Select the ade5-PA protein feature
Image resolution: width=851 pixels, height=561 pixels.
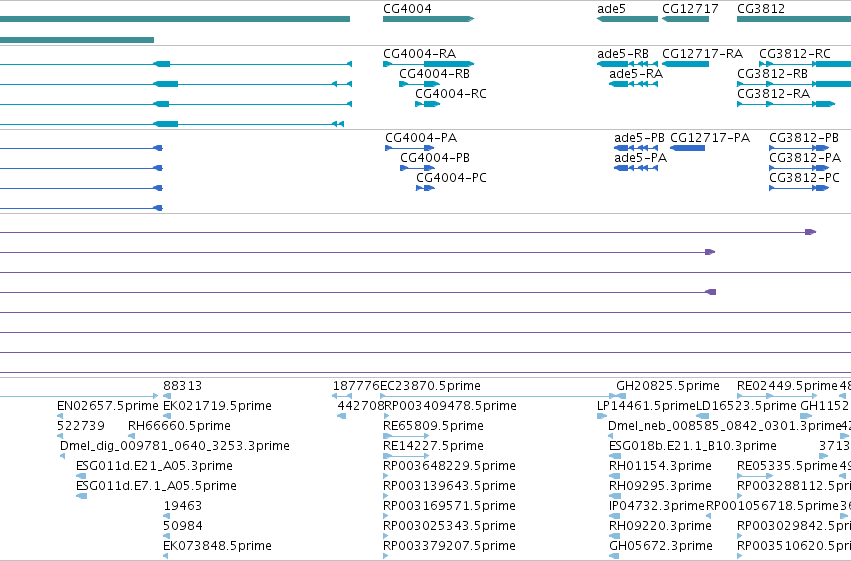(636, 168)
